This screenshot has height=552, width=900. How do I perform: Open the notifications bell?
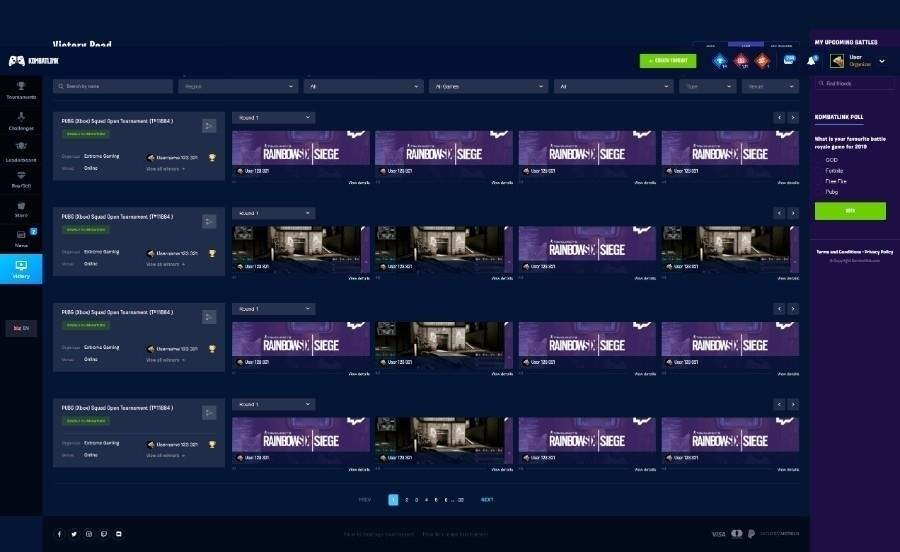[x=812, y=60]
